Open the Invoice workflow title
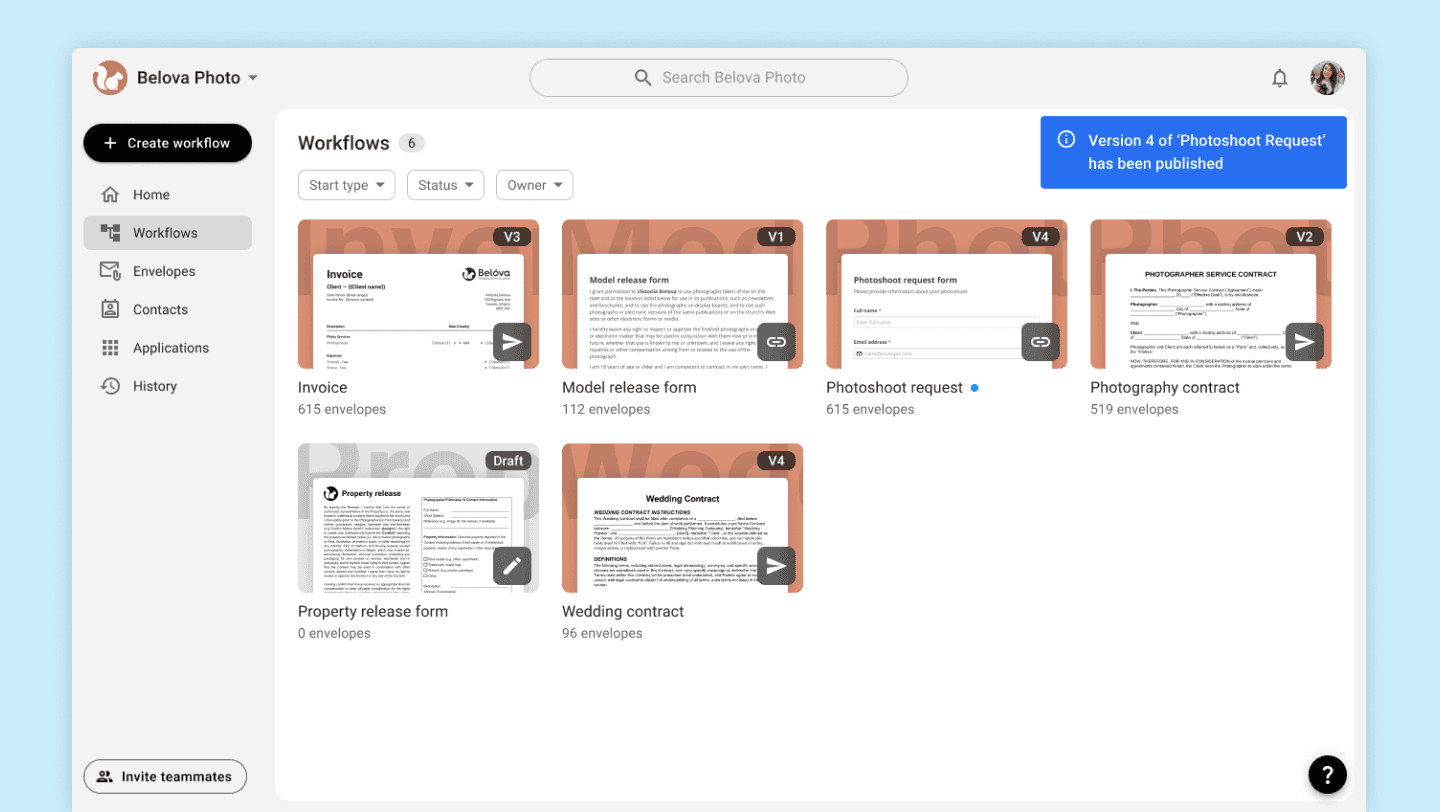Screen dimensions: 1440x812 click(x=323, y=387)
